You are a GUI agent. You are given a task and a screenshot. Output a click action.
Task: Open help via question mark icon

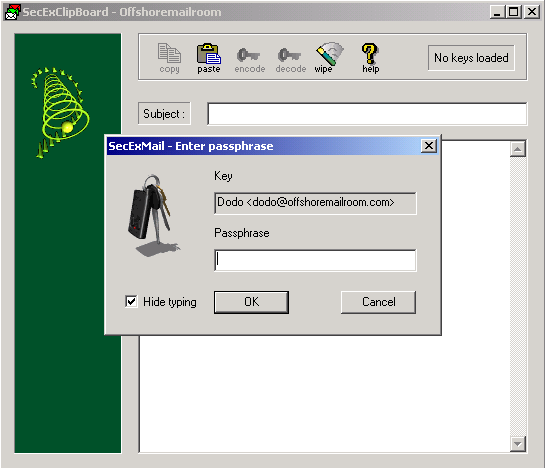click(x=370, y=58)
